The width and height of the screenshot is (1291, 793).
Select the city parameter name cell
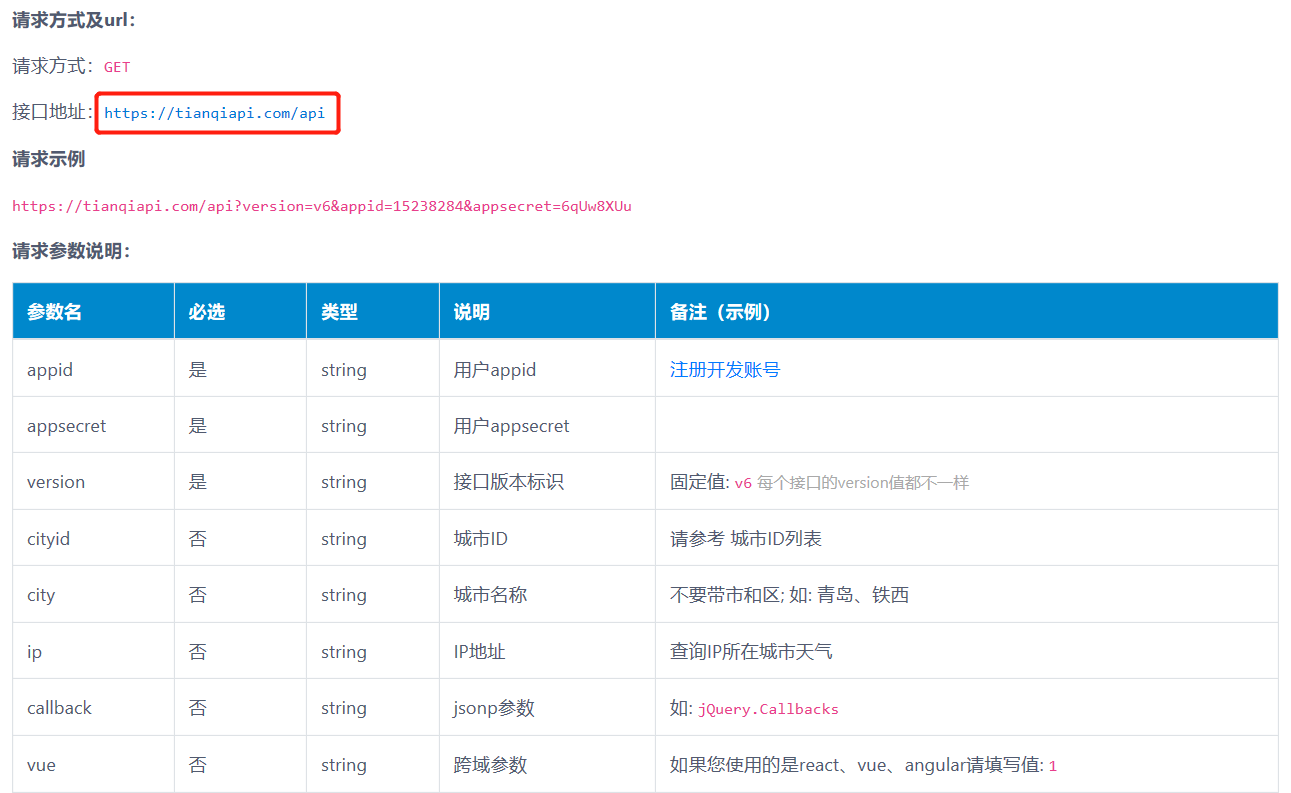[93, 594]
